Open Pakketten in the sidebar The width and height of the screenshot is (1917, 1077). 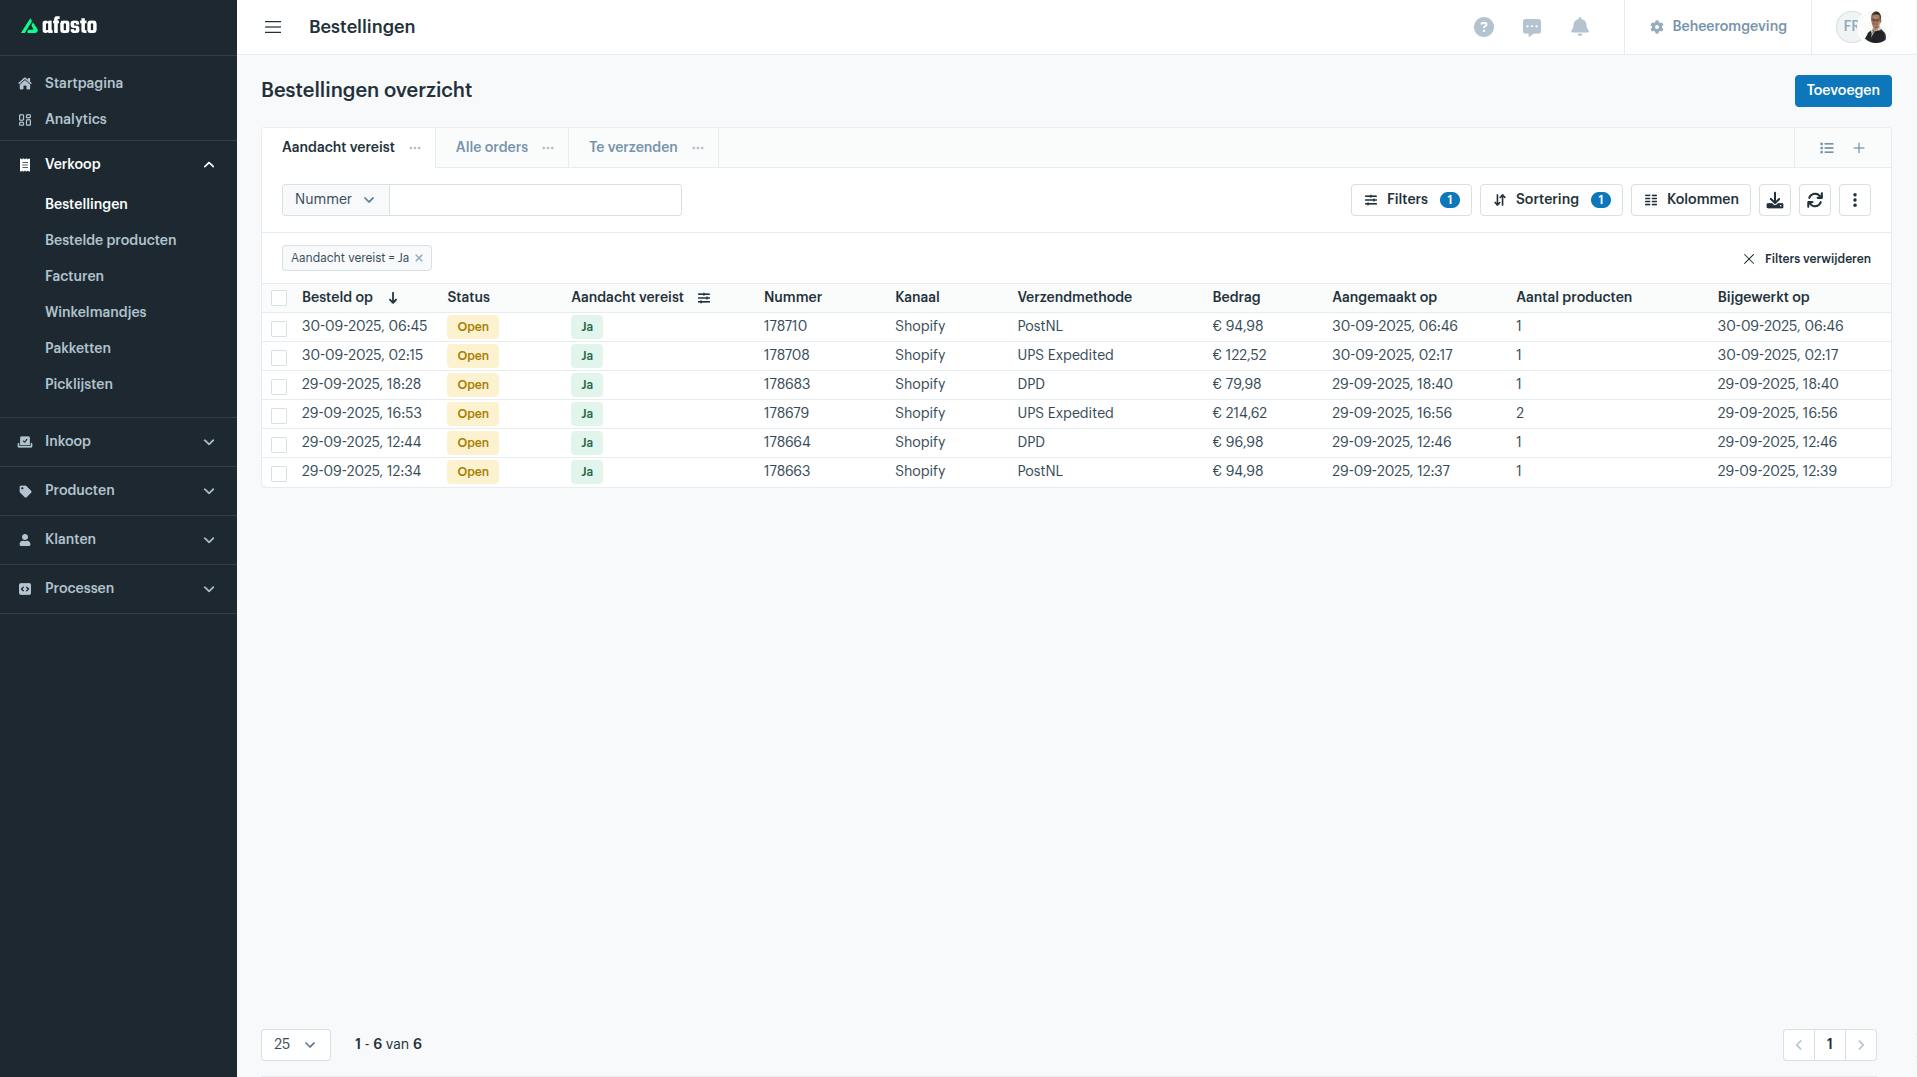(x=78, y=348)
